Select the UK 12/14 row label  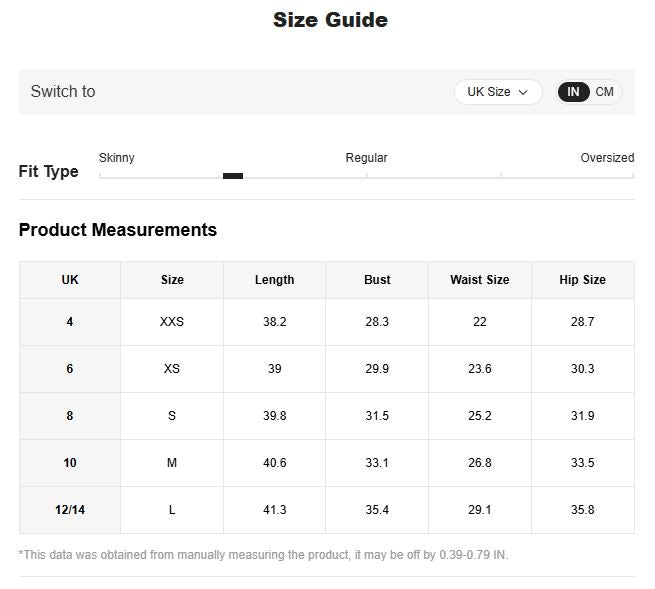[x=70, y=510]
